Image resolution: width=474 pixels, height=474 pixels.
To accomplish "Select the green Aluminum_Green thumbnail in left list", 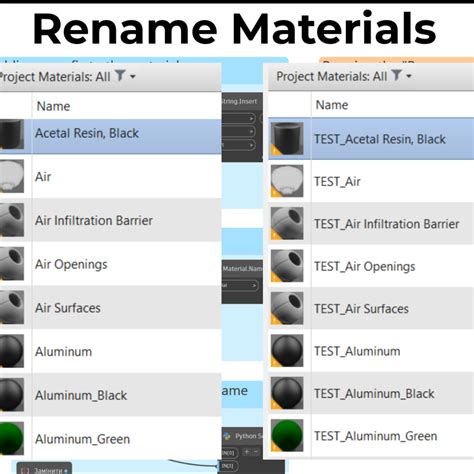I will click(12, 438).
